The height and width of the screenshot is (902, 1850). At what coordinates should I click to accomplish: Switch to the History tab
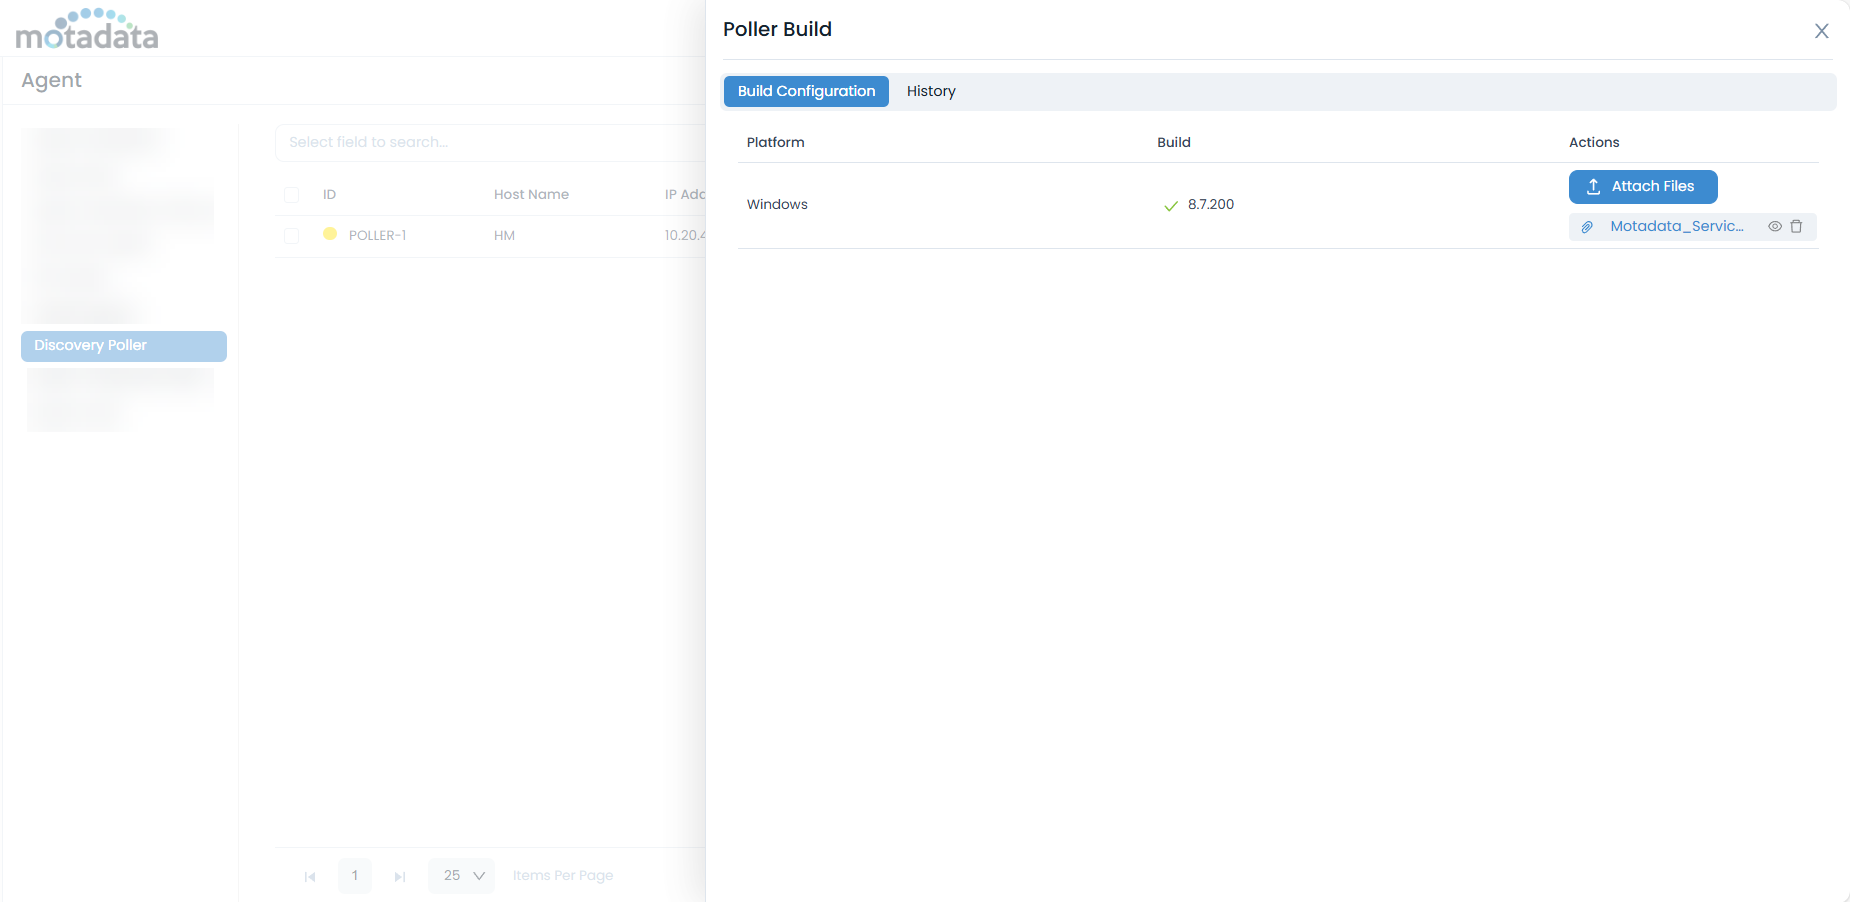[x=930, y=90]
